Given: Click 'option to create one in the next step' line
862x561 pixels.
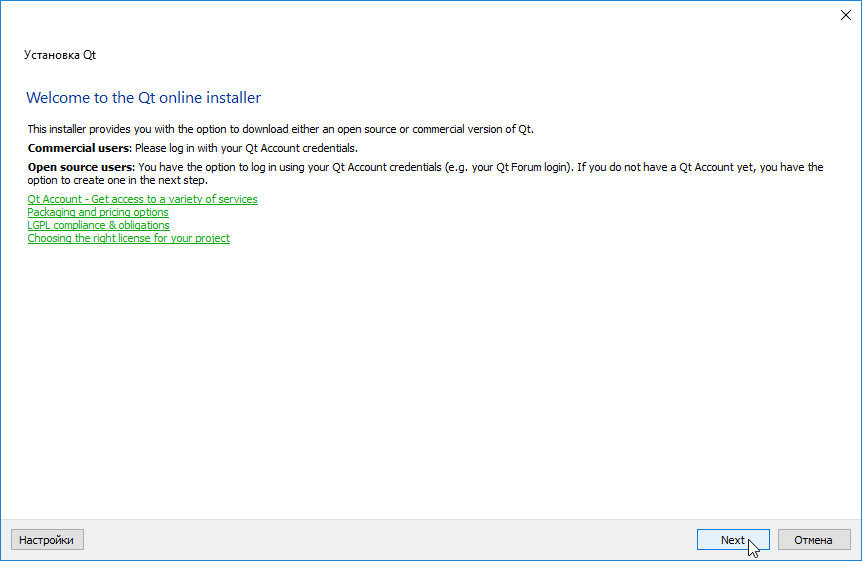Looking at the screenshot, I should coord(117,180).
